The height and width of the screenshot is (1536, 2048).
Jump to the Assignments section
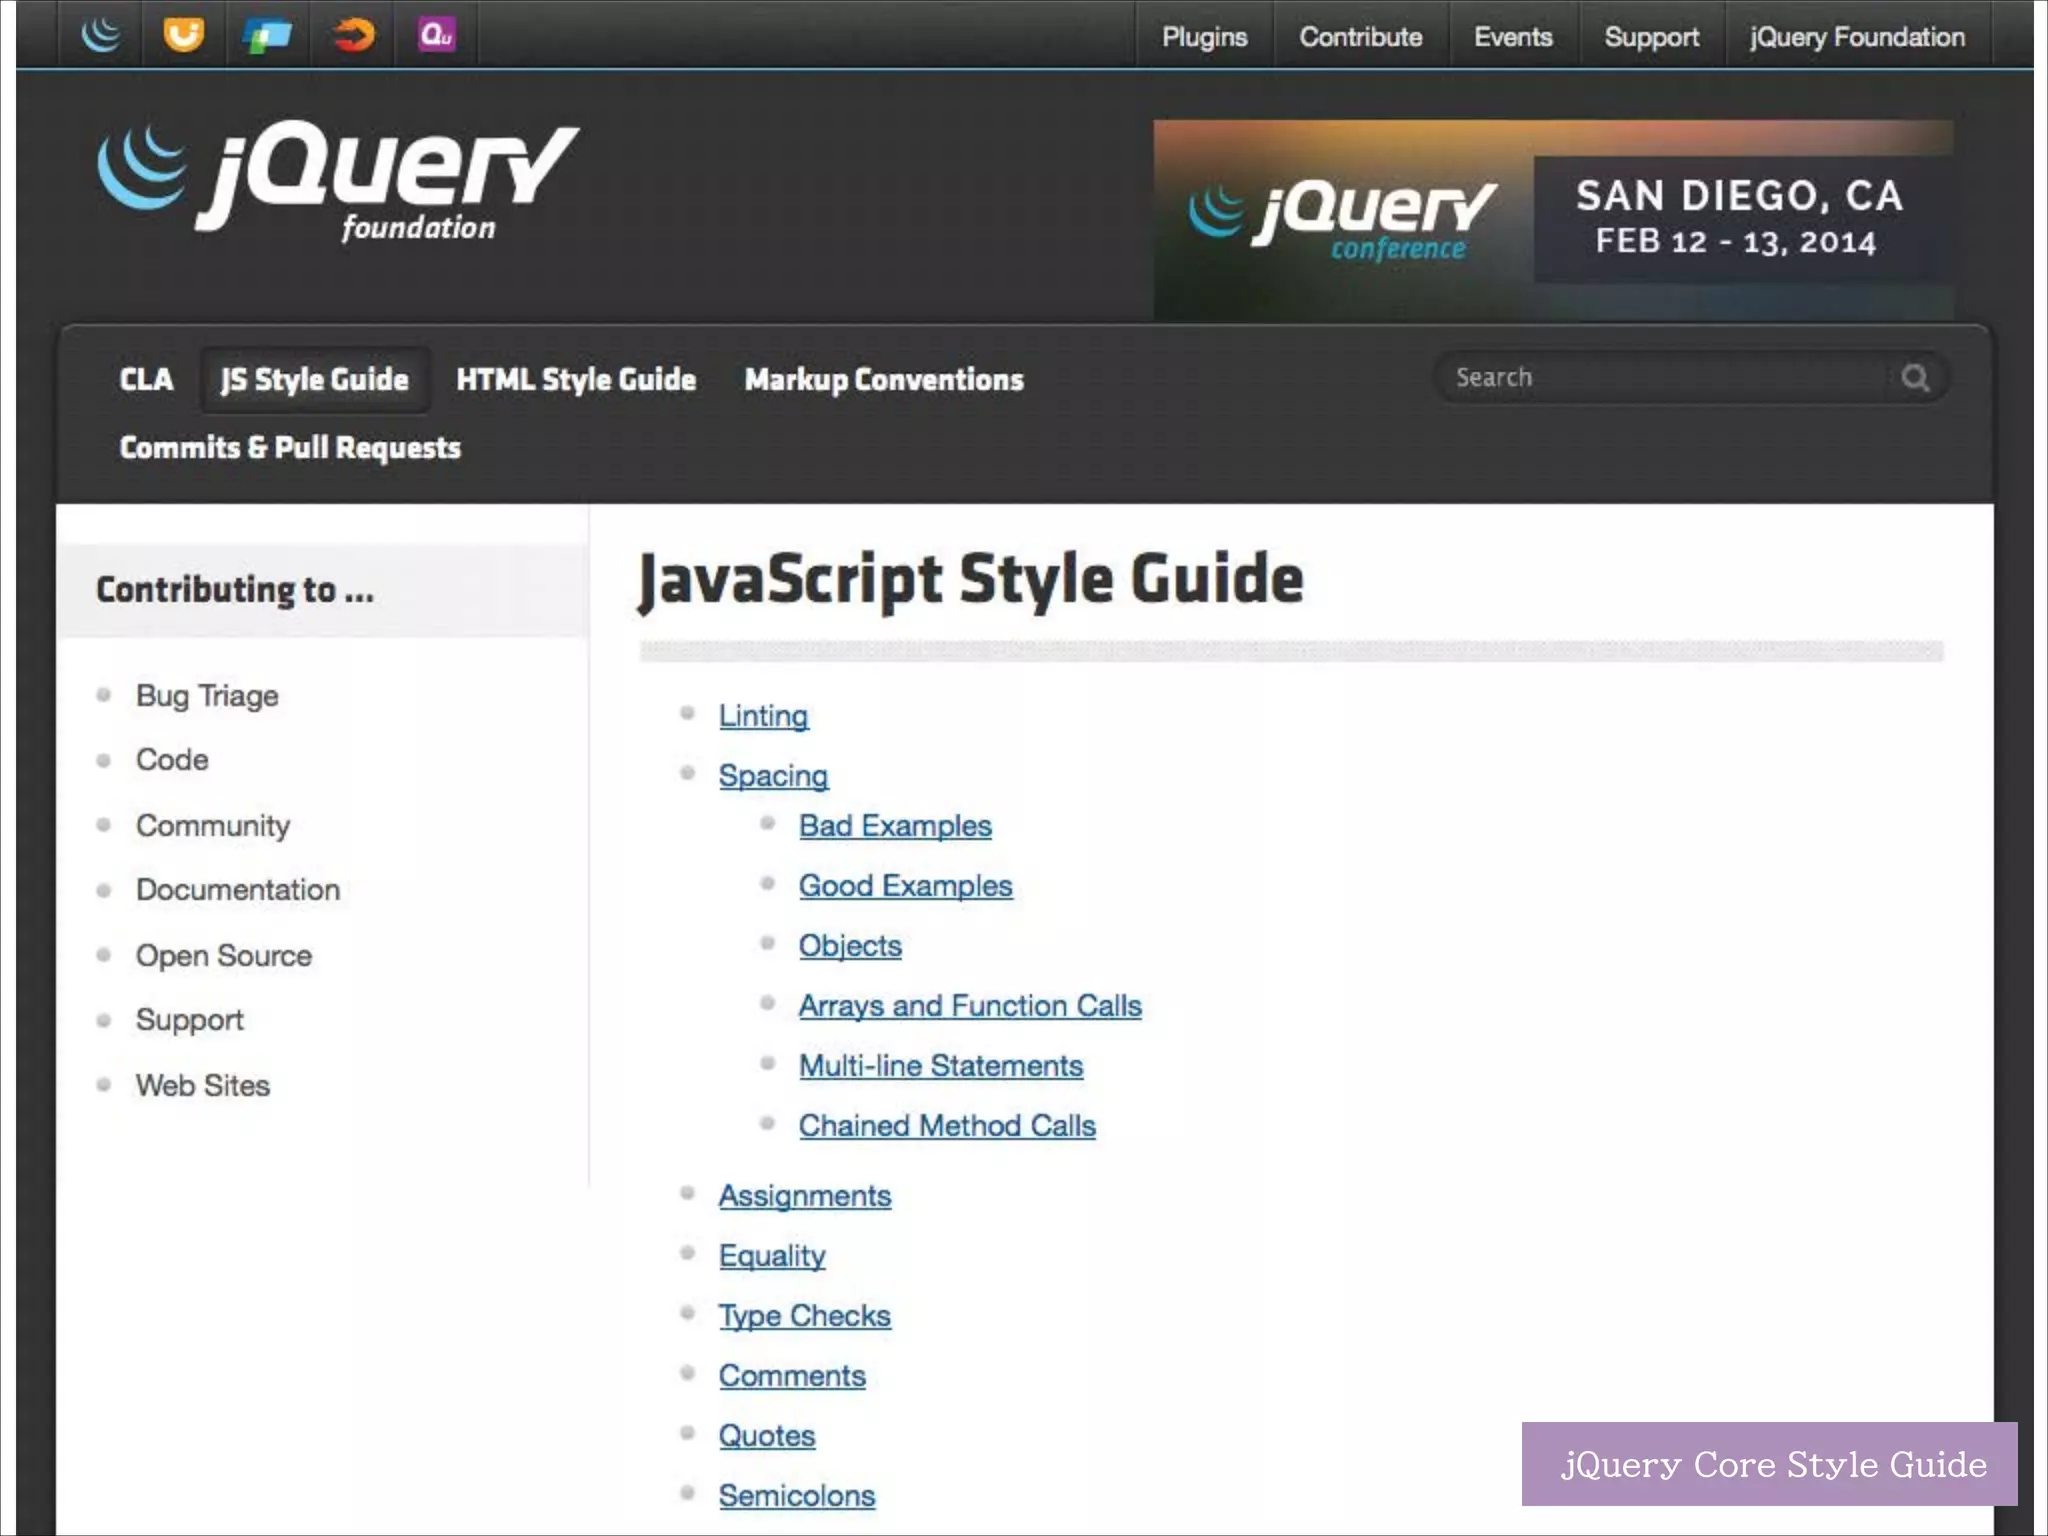(805, 1196)
